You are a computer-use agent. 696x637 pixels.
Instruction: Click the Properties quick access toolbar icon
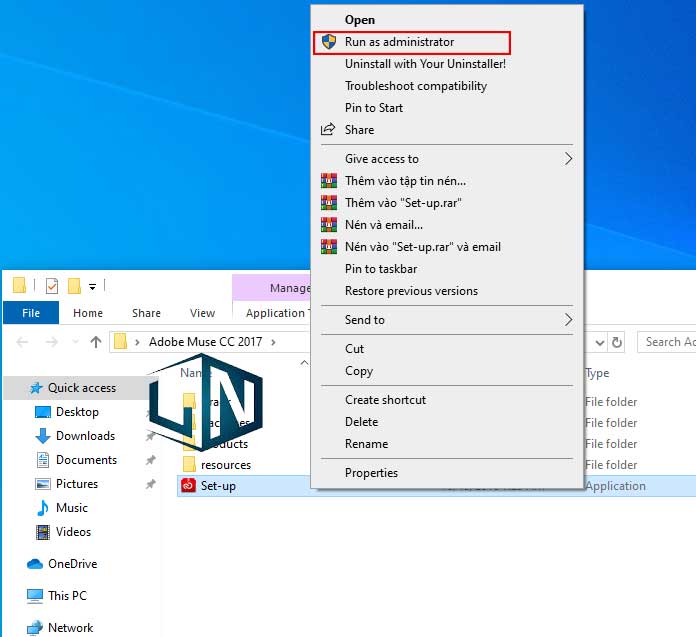tap(52, 286)
